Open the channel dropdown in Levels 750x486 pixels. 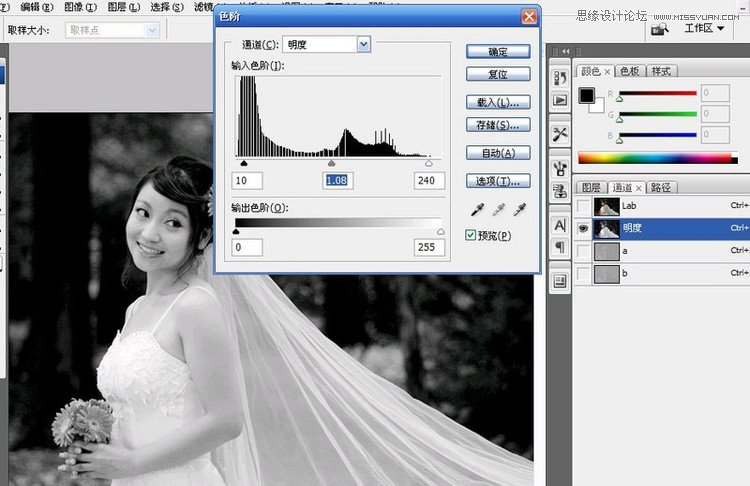click(x=364, y=44)
